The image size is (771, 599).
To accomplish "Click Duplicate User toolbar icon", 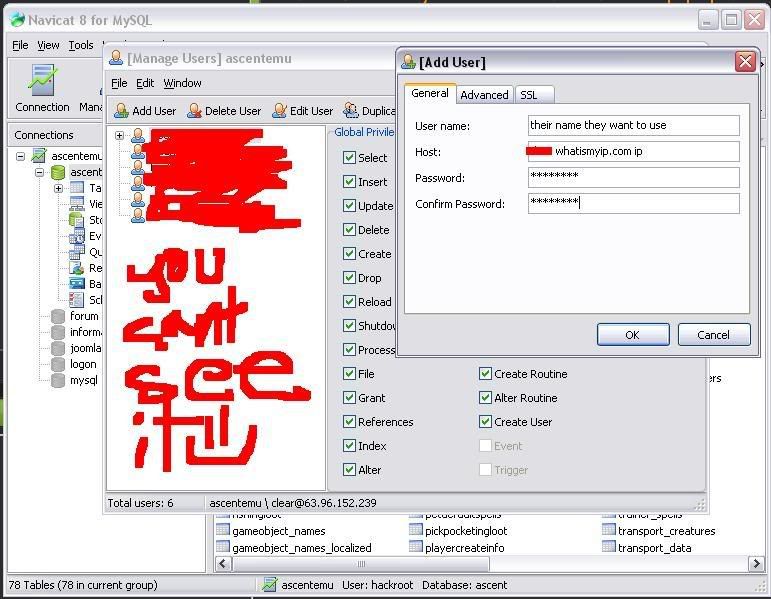I will point(370,111).
